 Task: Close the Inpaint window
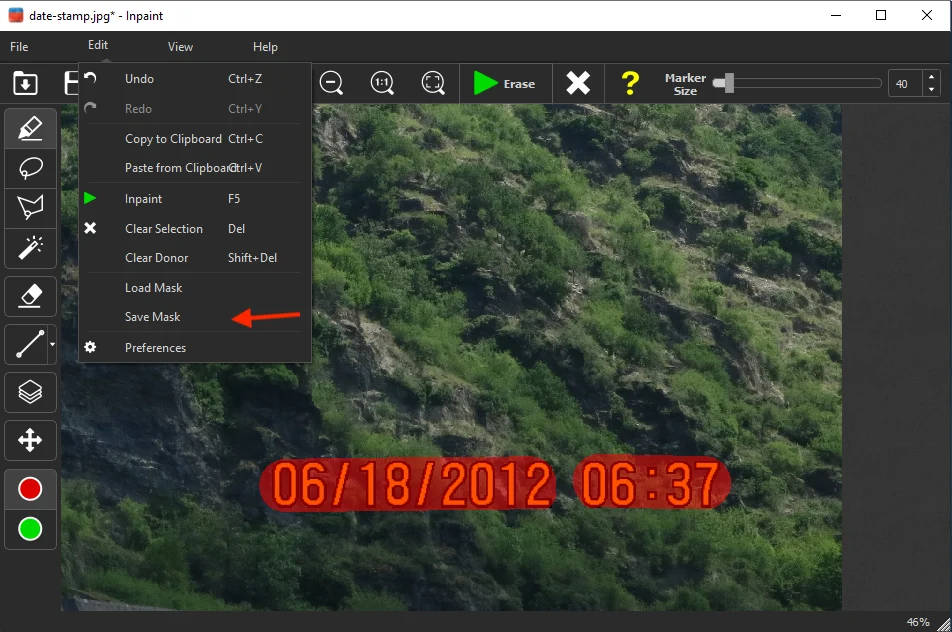[x=926, y=15]
